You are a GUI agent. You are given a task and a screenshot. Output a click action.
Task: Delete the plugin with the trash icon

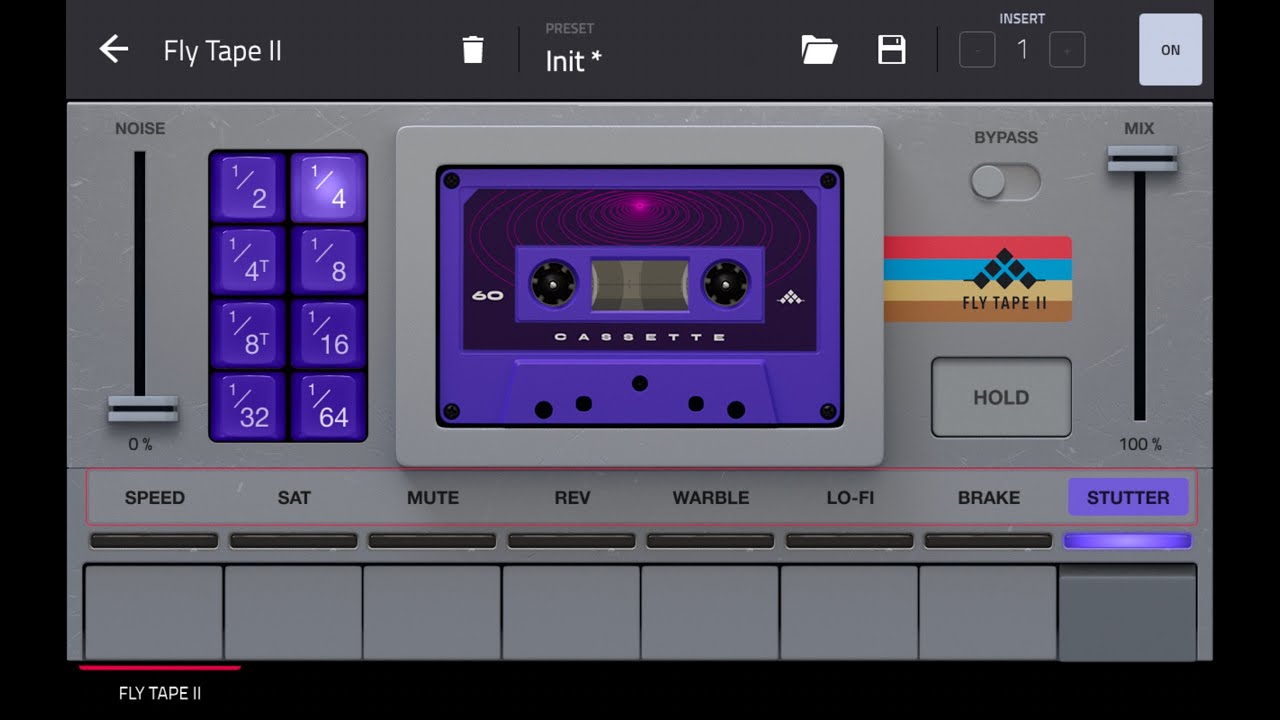[x=473, y=50]
